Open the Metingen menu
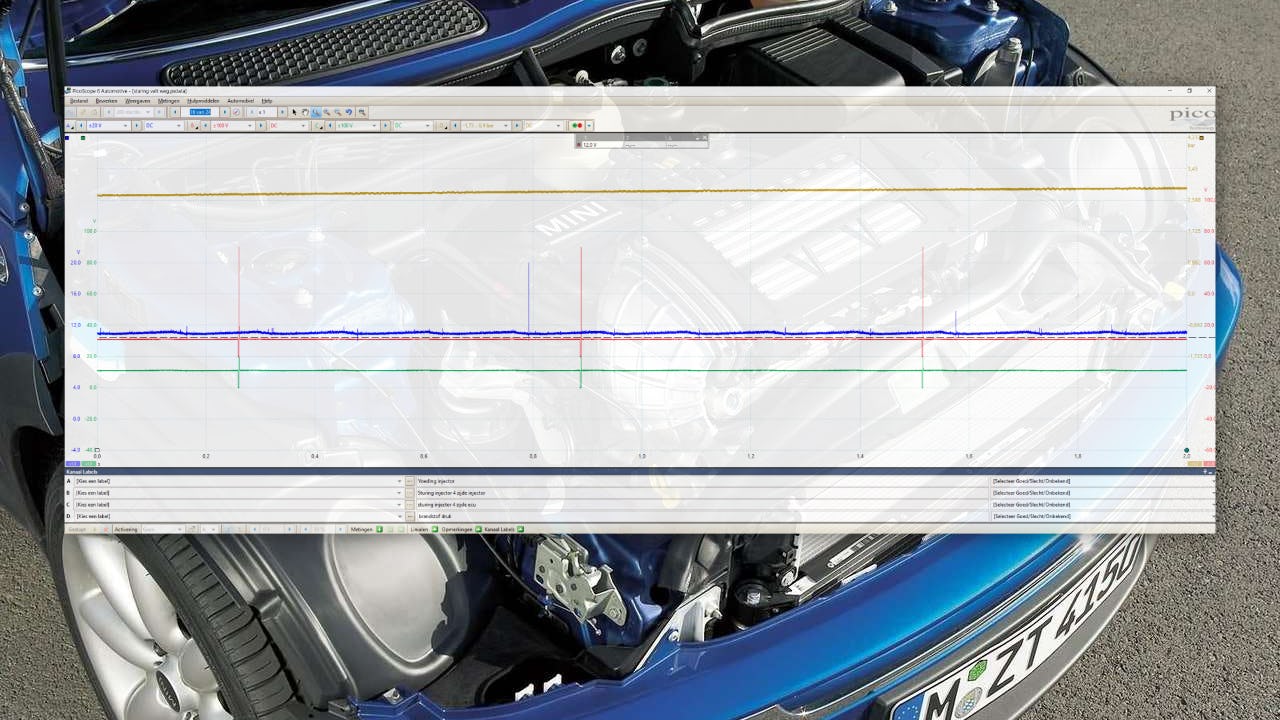The image size is (1280, 720). [x=168, y=101]
